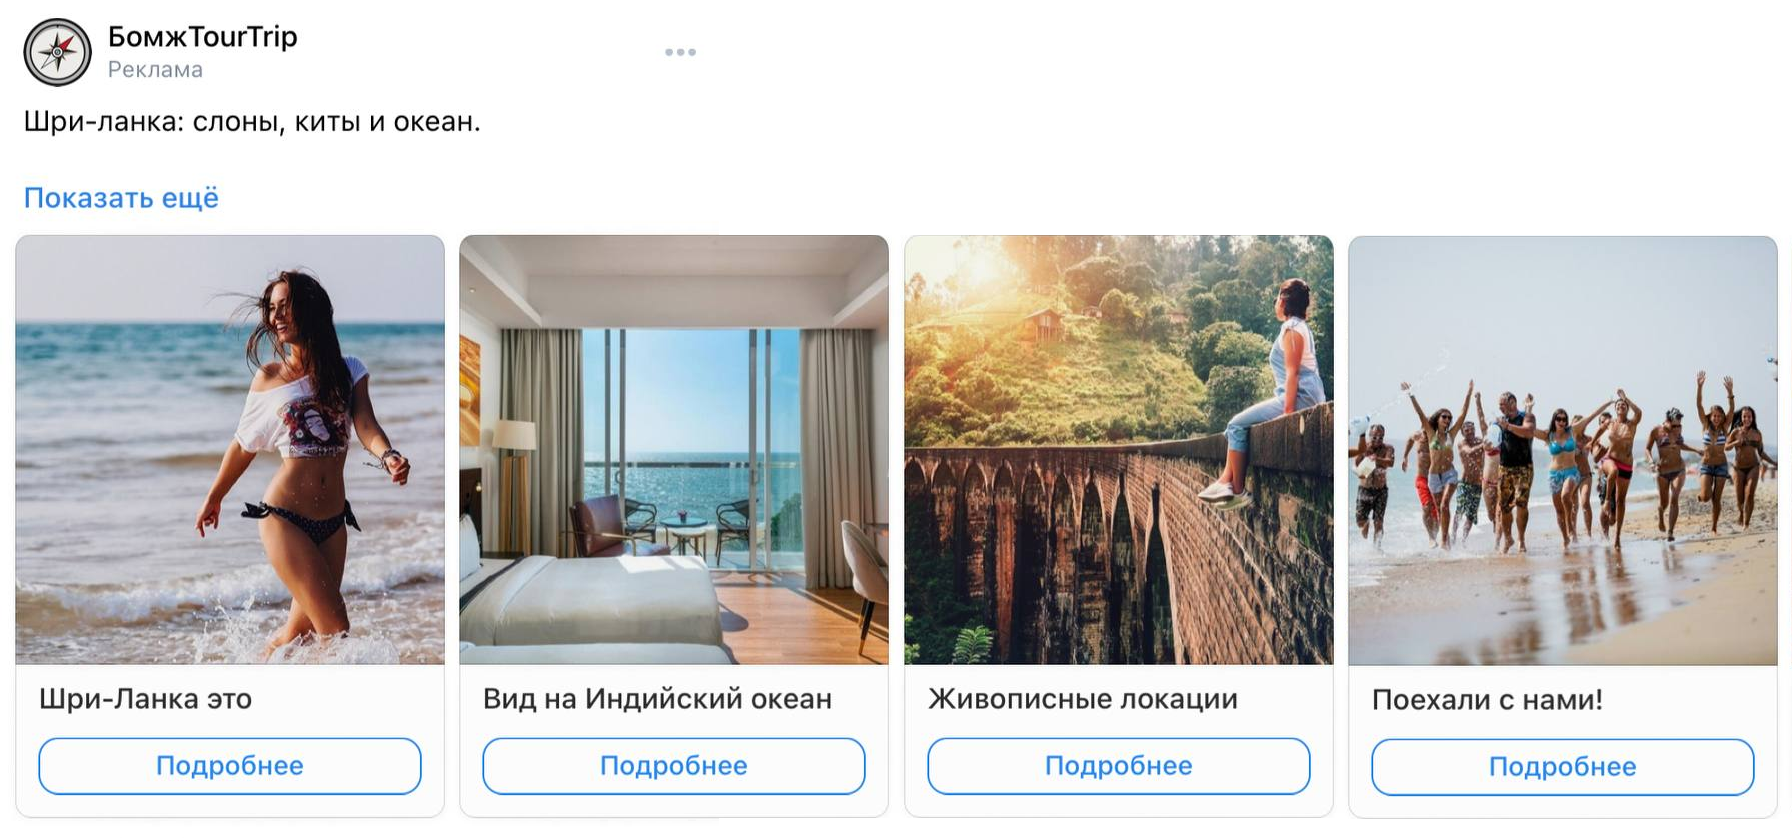Click the Реклама label under page name
The height and width of the screenshot is (838, 1792).
[155, 70]
